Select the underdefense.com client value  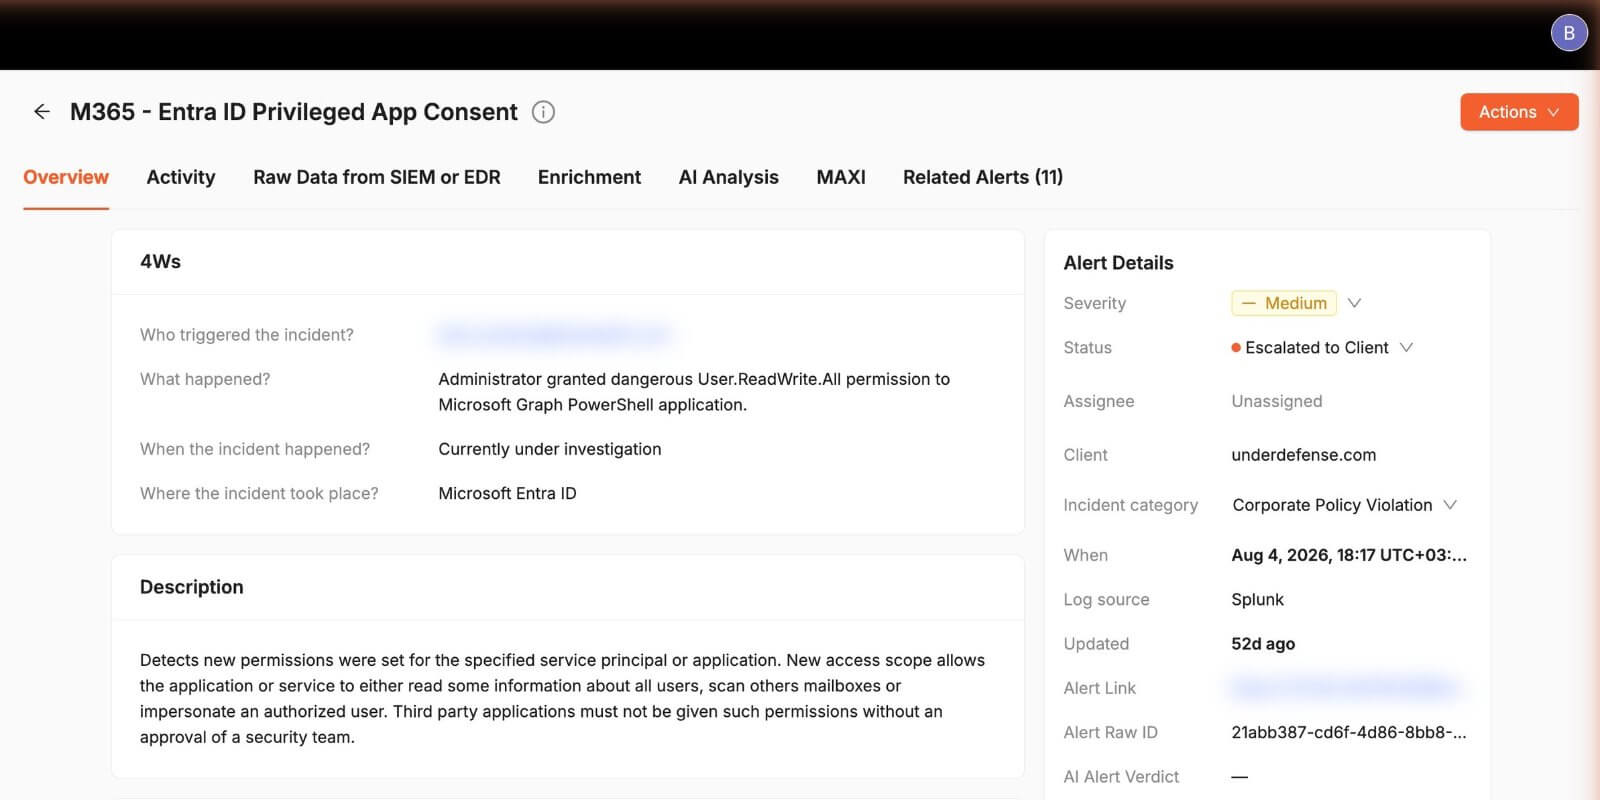pos(1304,455)
